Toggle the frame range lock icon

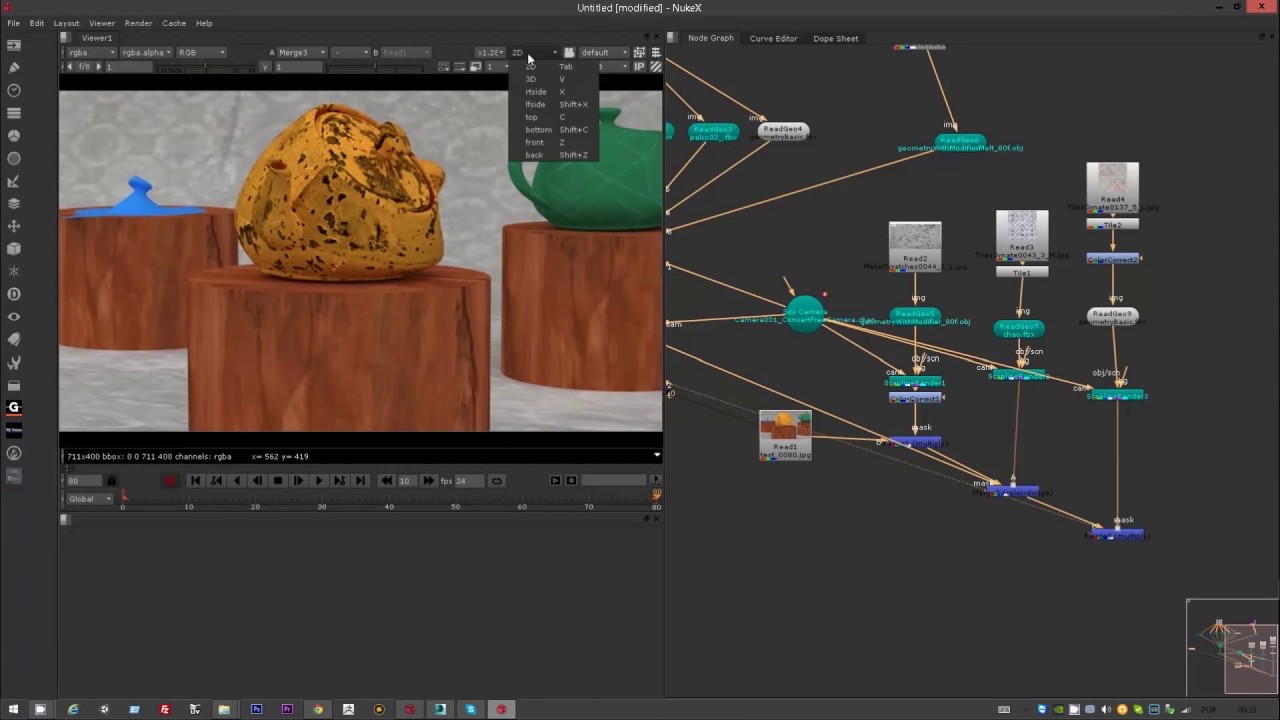(x=111, y=481)
